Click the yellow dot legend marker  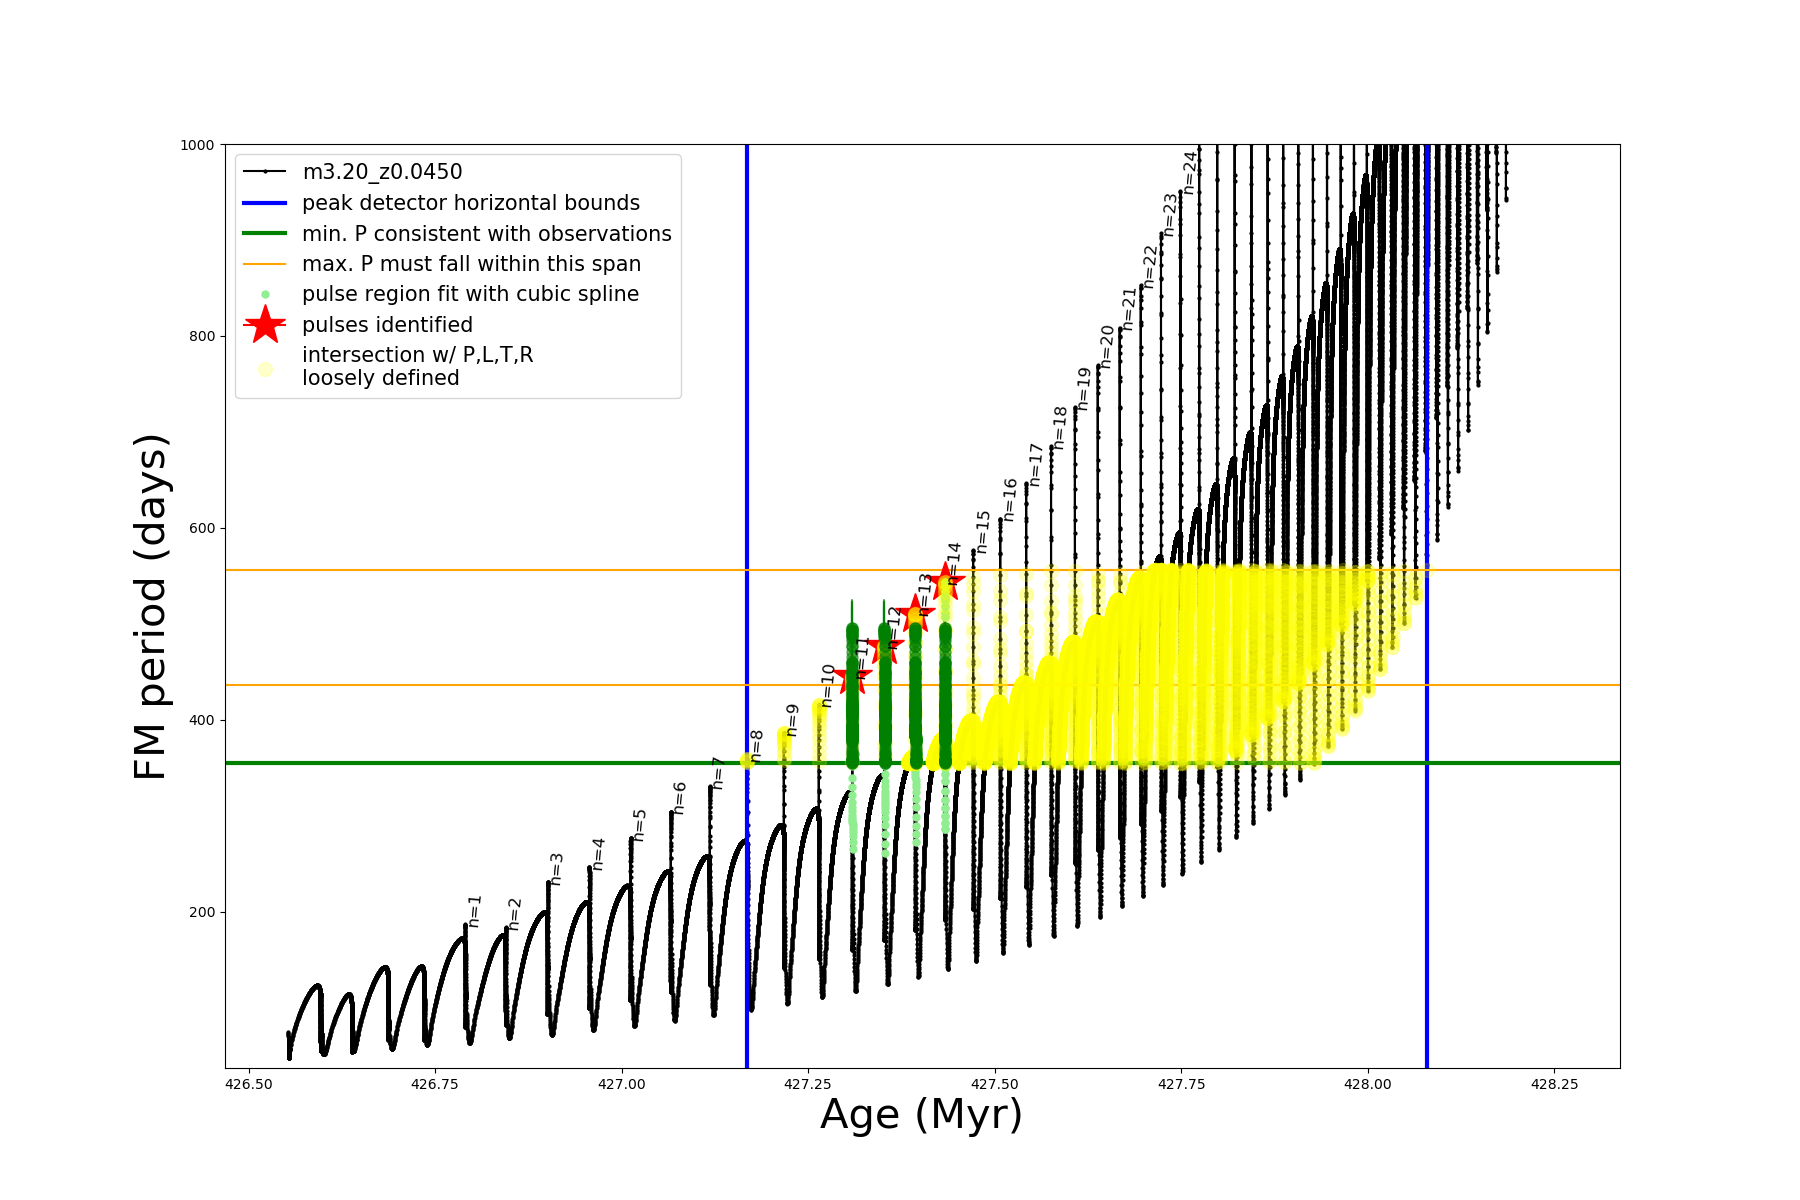[x=265, y=369]
